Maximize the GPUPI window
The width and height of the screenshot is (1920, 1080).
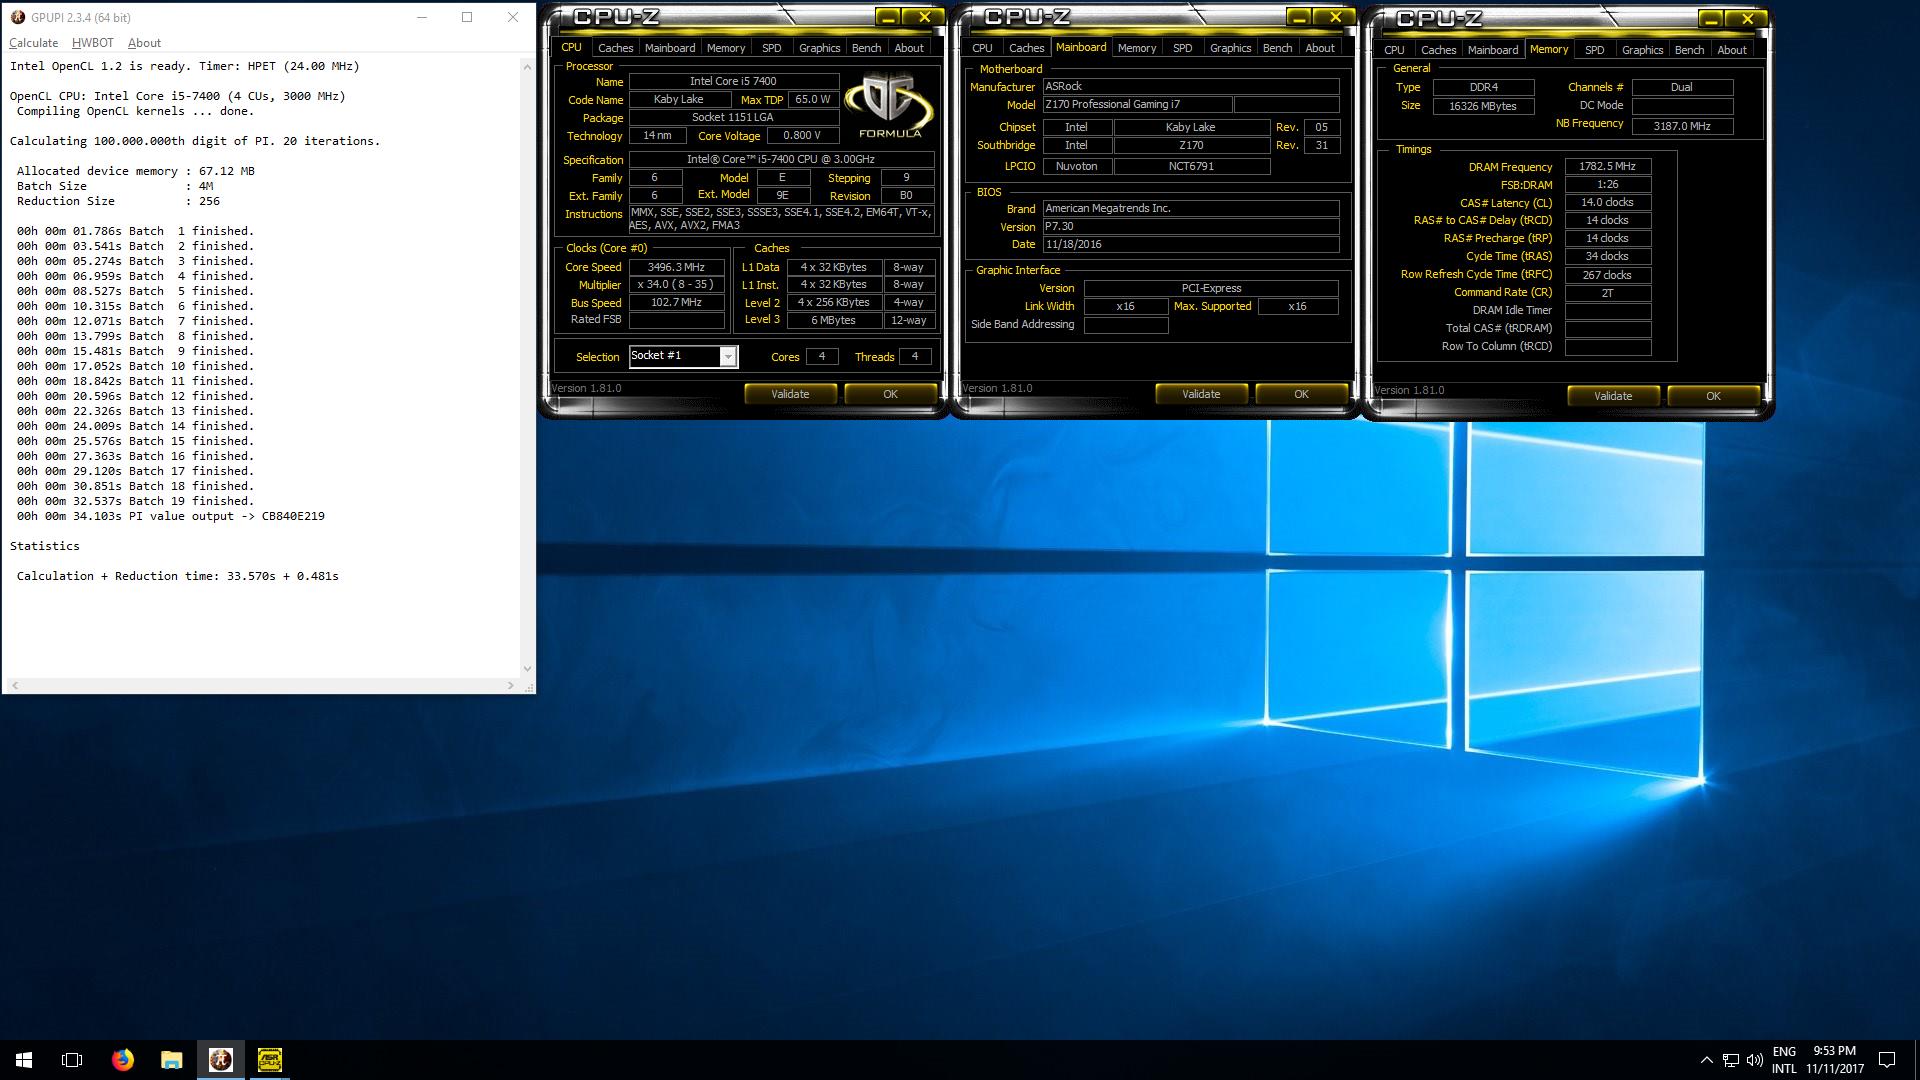pyautogui.click(x=467, y=17)
